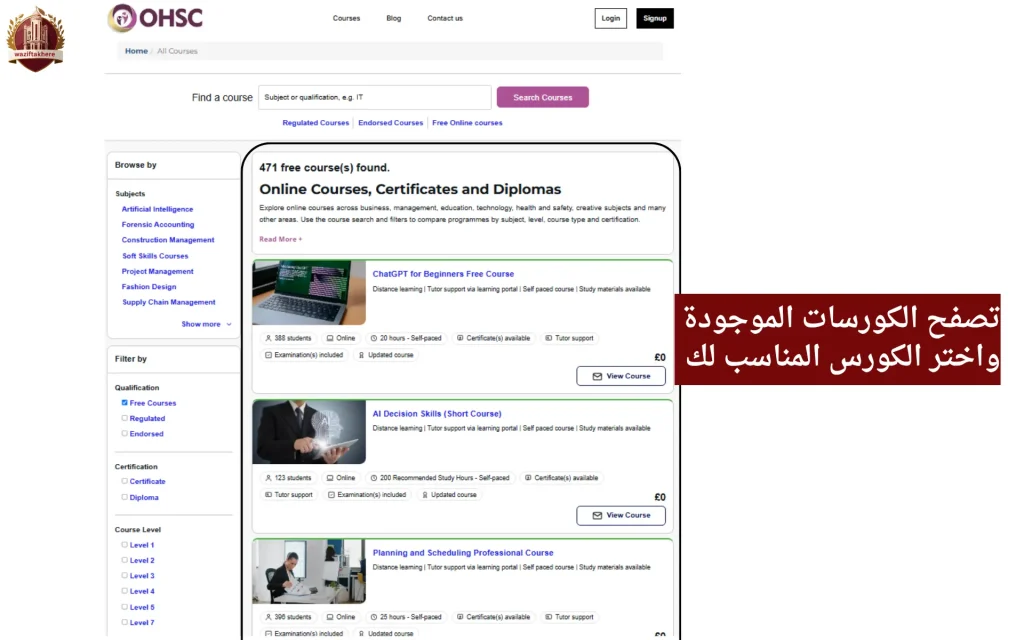This screenshot has height=640, width=1024.
Task: Check the Level 7 checkbox
Action: pyautogui.click(x=124, y=622)
